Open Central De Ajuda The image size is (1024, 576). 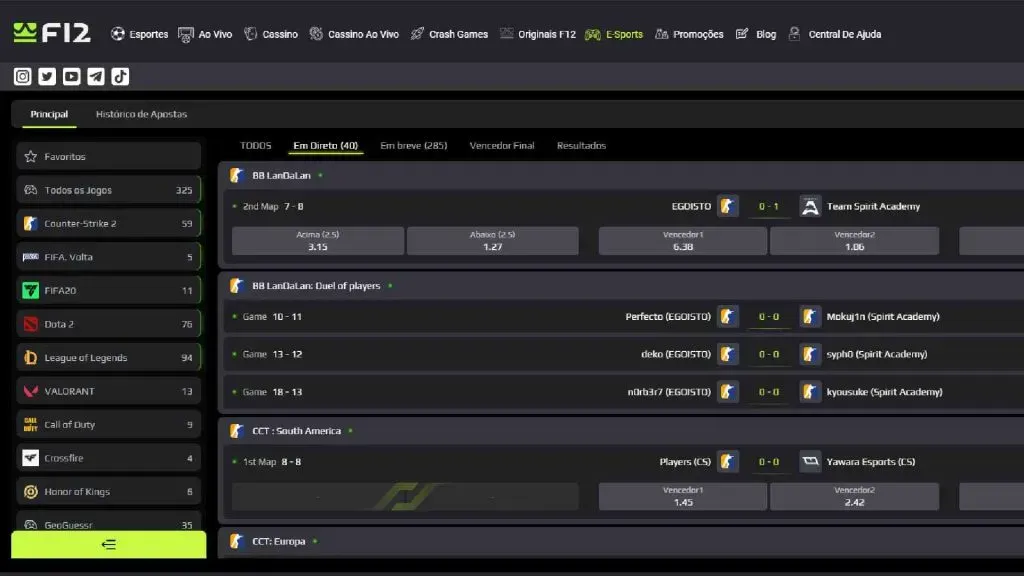point(843,33)
